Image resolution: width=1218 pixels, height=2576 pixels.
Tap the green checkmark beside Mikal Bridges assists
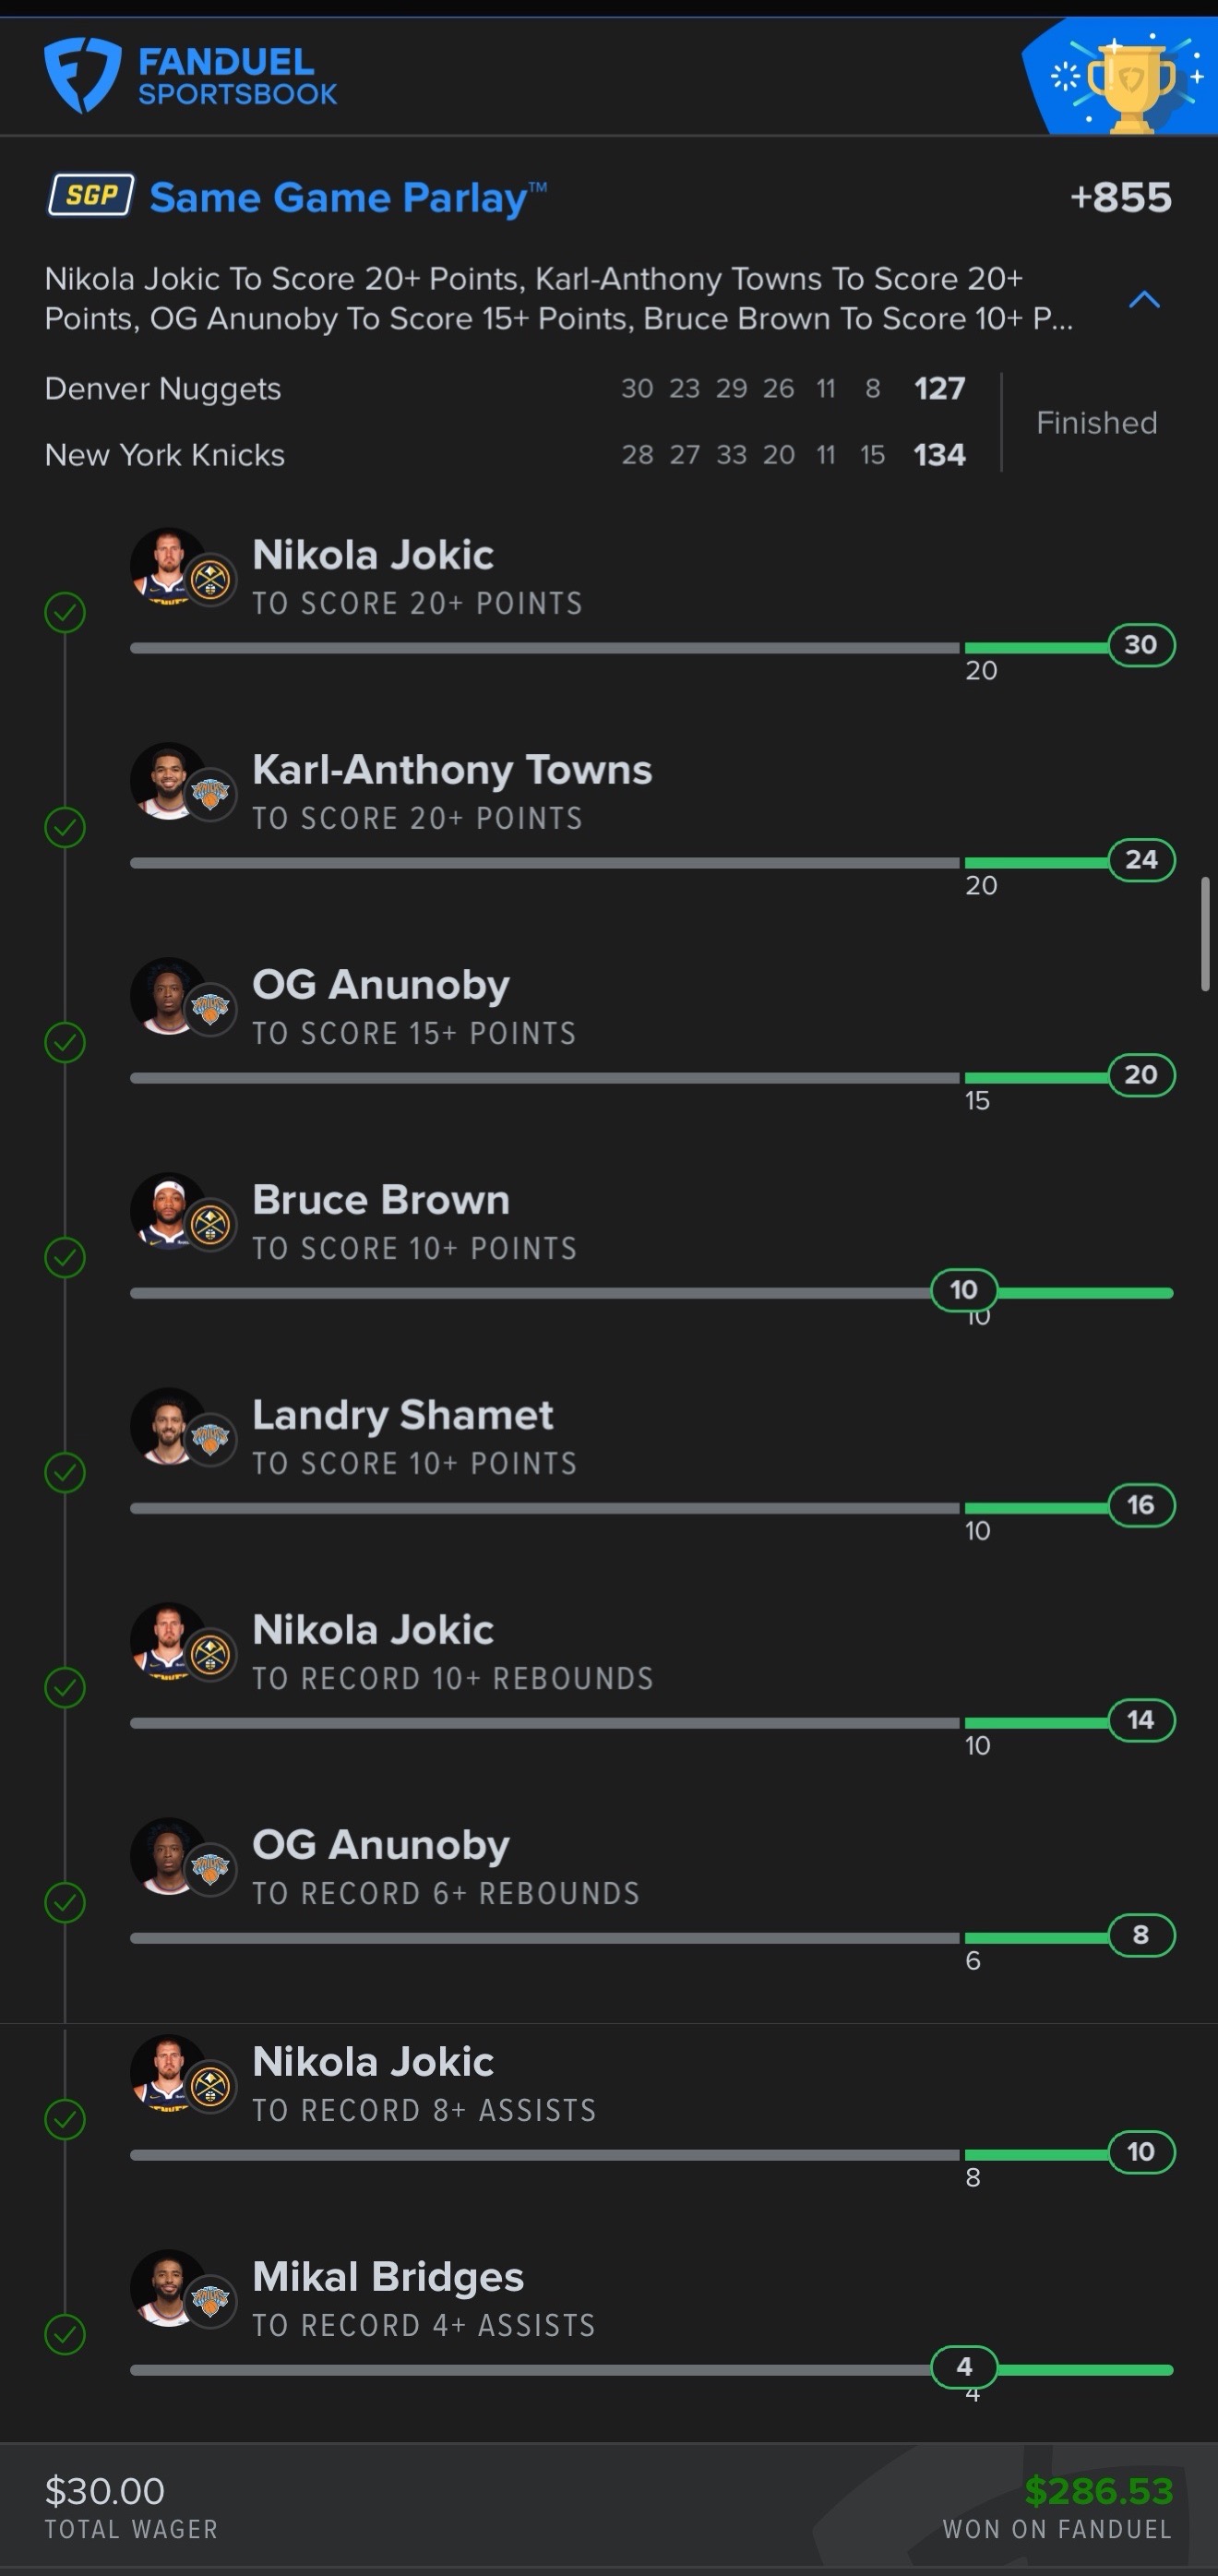(65, 2335)
